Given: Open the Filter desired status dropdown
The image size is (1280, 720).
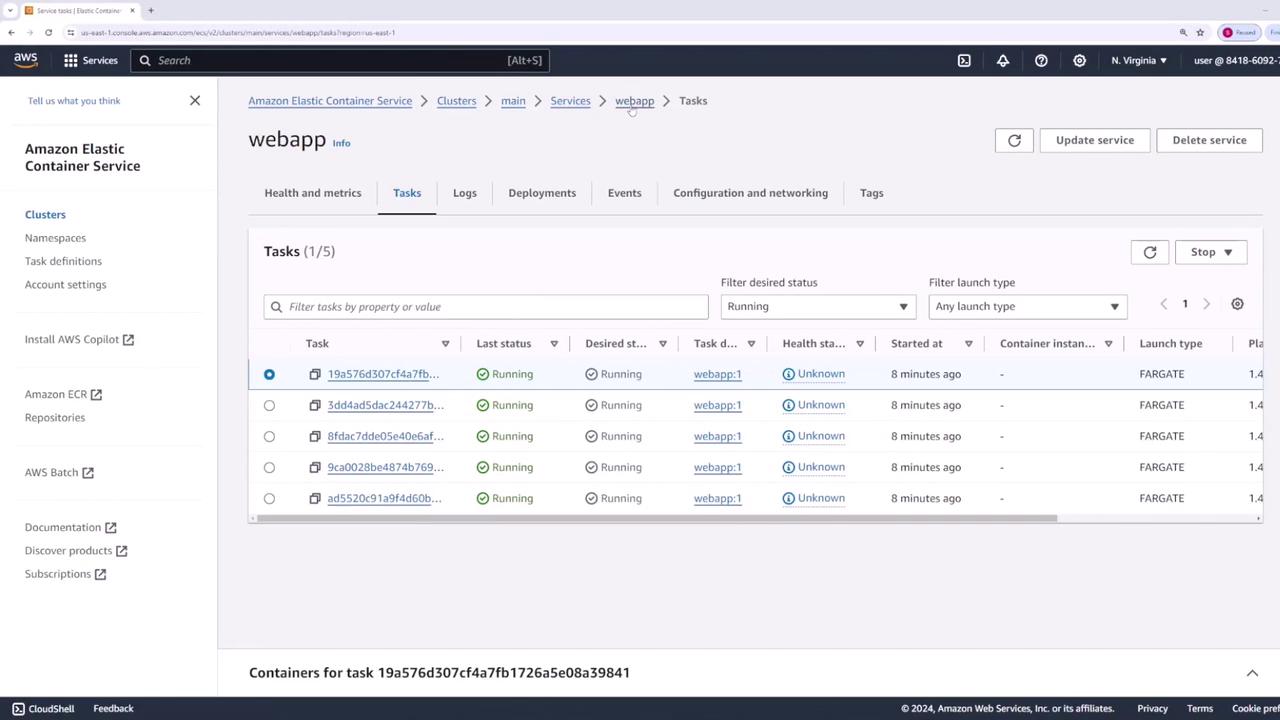Looking at the screenshot, I should coord(817,306).
